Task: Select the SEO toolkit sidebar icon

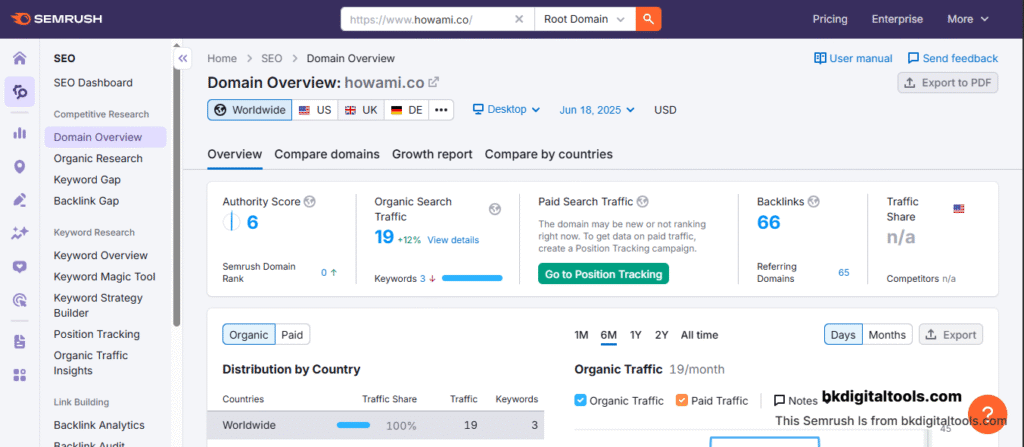Action: click(x=20, y=91)
